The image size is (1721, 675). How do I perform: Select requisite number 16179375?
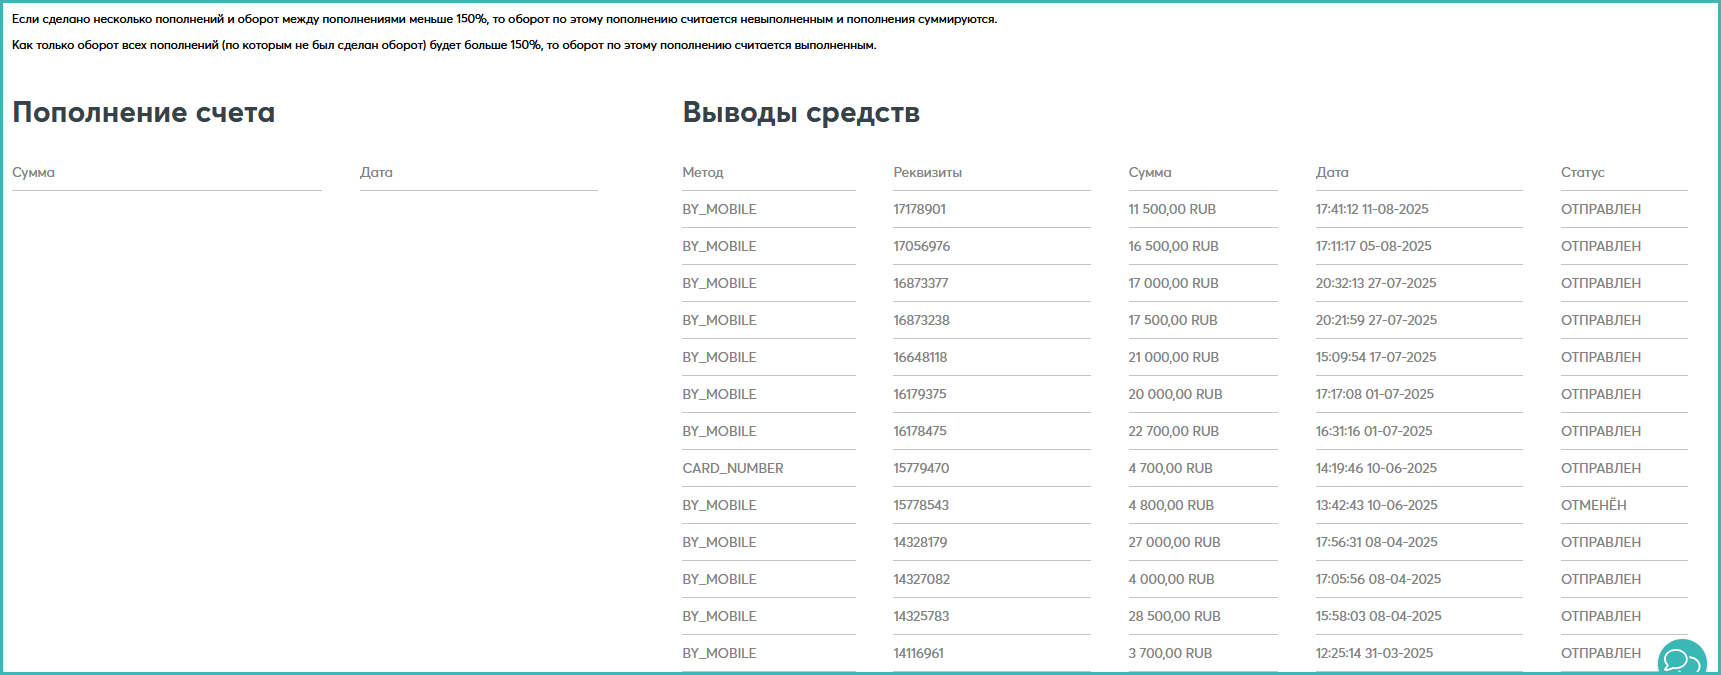(x=919, y=394)
